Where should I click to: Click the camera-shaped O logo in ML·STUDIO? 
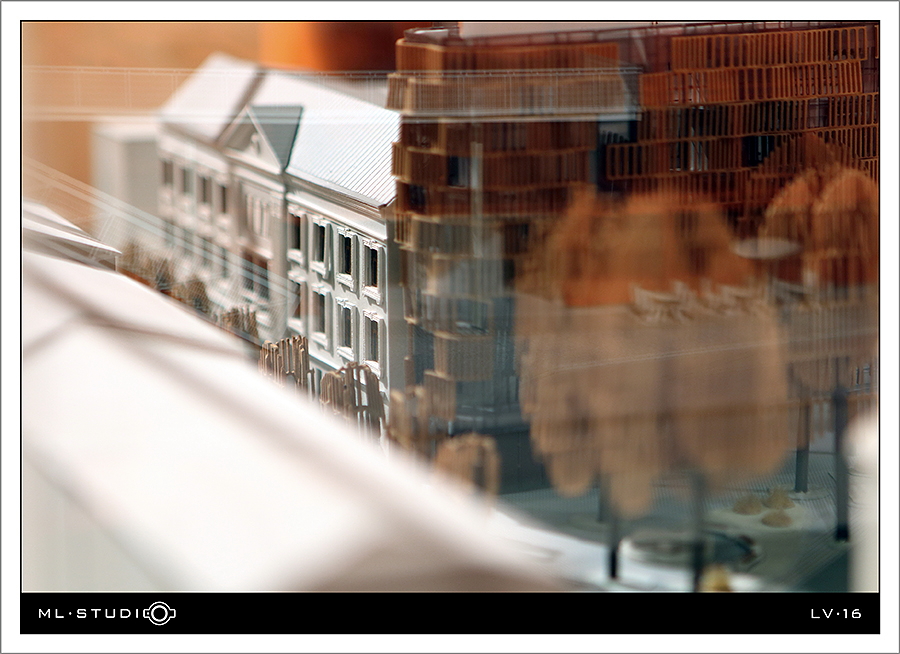point(160,613)
